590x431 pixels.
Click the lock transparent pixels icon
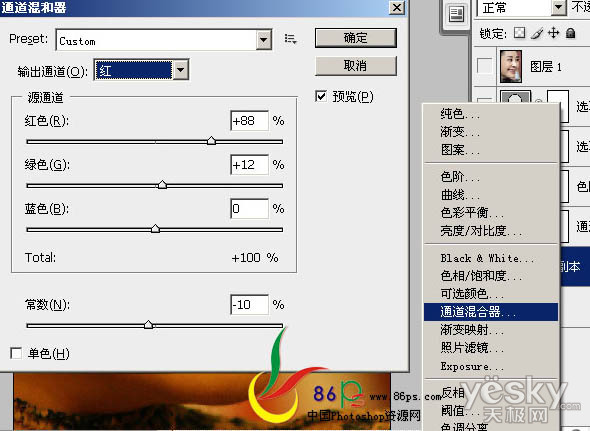pyautogui.click(x=520, y=33)
